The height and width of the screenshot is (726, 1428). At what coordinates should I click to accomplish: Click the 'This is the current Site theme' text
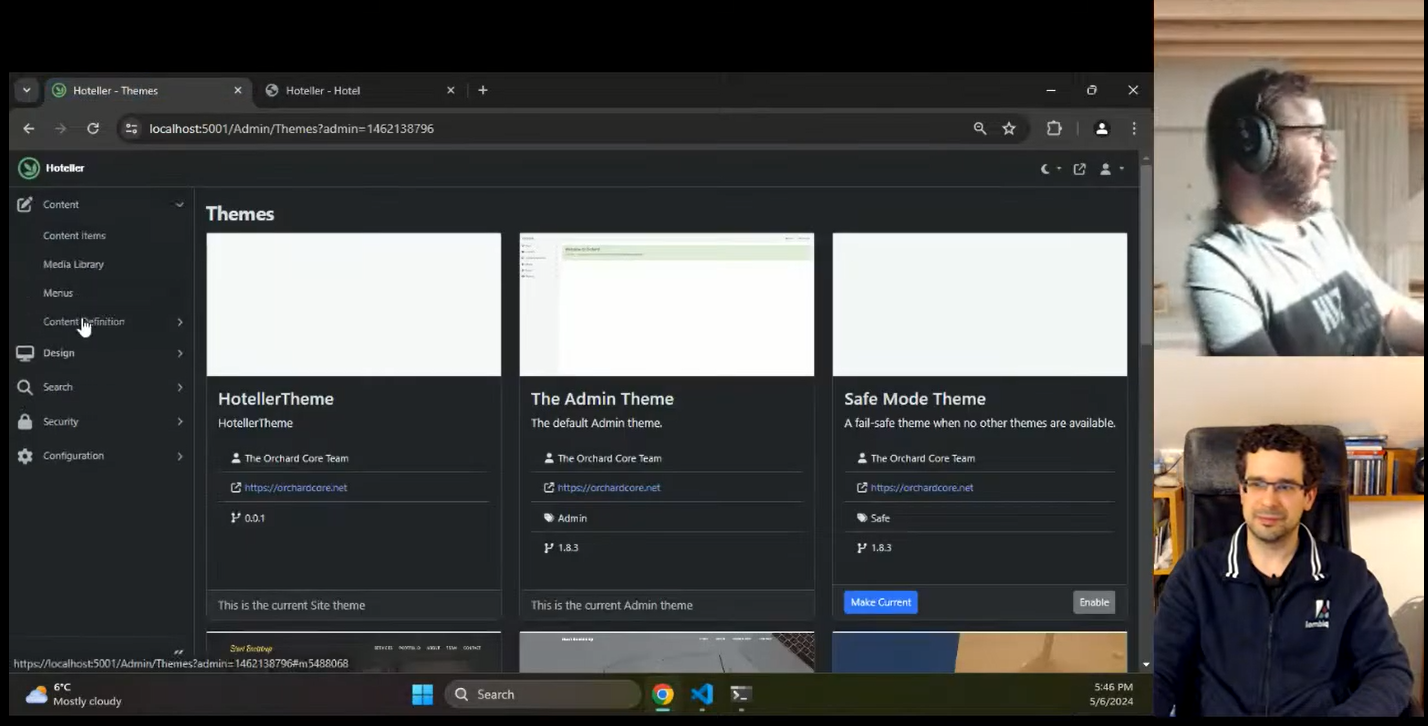291,605
